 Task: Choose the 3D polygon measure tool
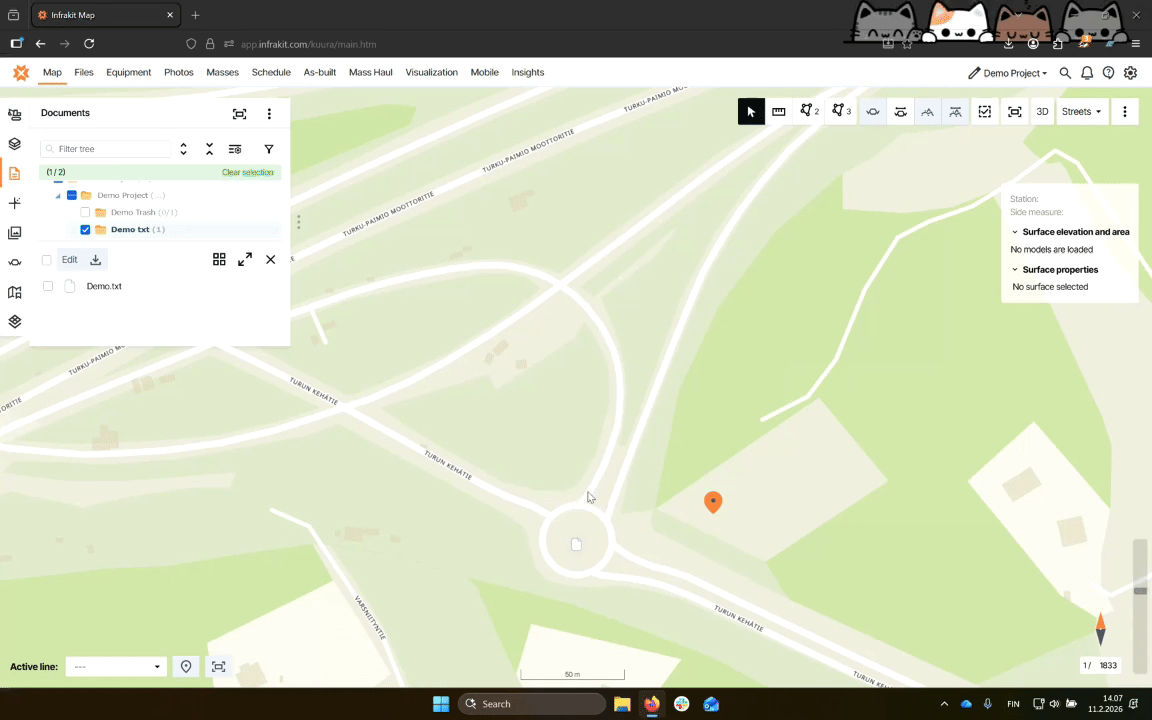pyautogui.click(x=840, y=112)
